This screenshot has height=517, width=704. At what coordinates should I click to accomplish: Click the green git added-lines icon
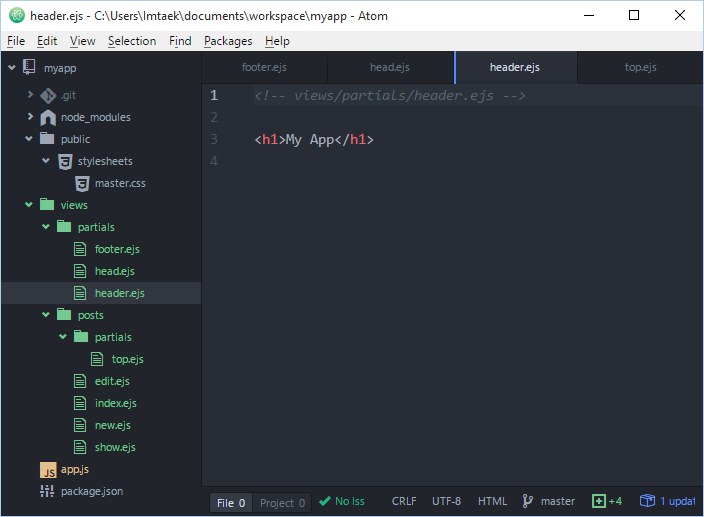[x=598, y=501]
